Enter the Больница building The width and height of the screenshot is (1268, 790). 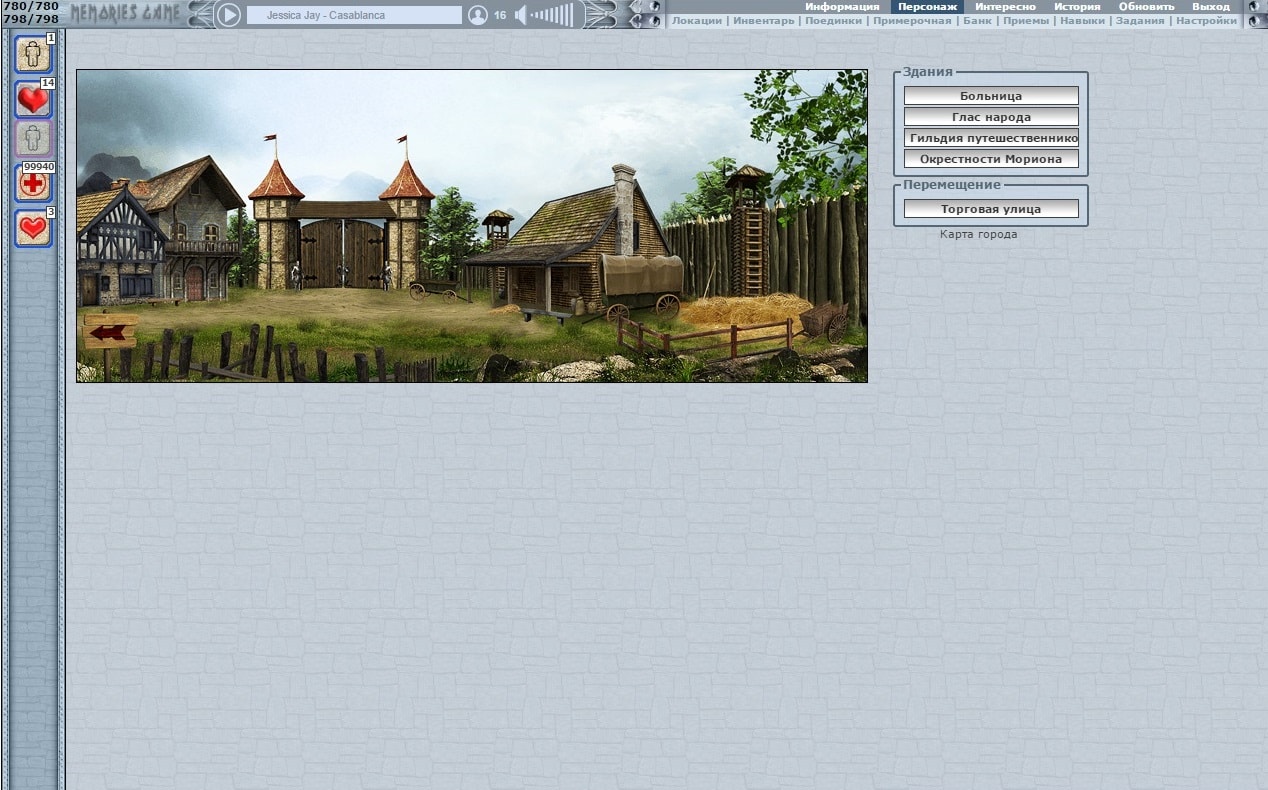pyautogui.click(x=991, y=96)
